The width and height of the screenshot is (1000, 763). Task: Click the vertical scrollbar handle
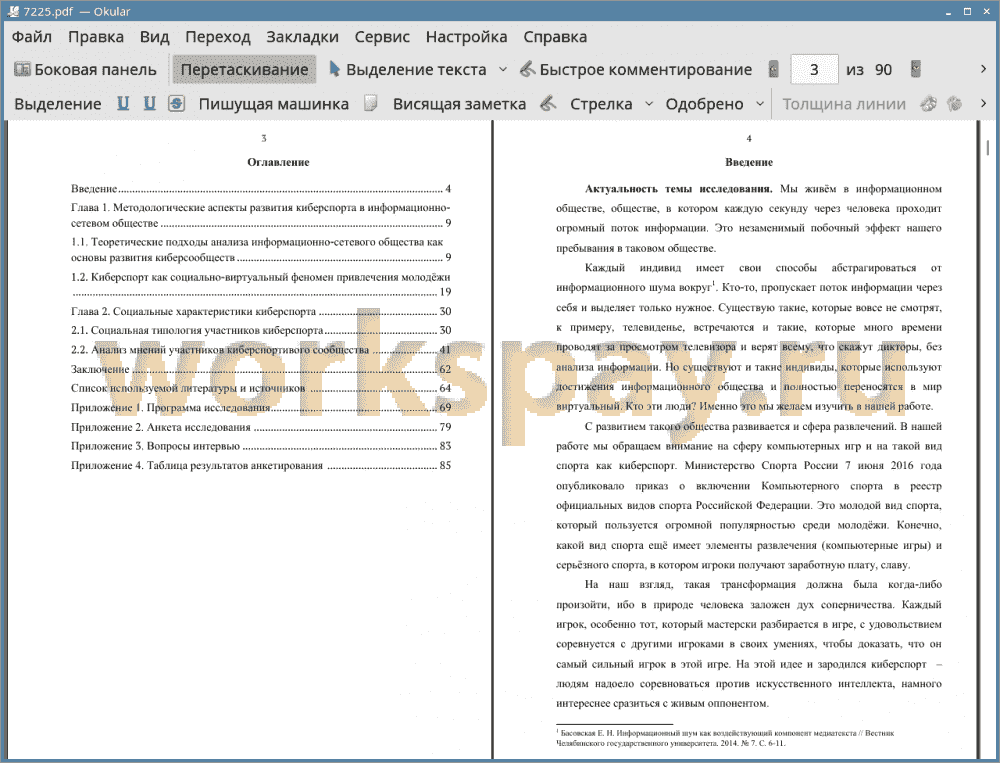[988, 147]
